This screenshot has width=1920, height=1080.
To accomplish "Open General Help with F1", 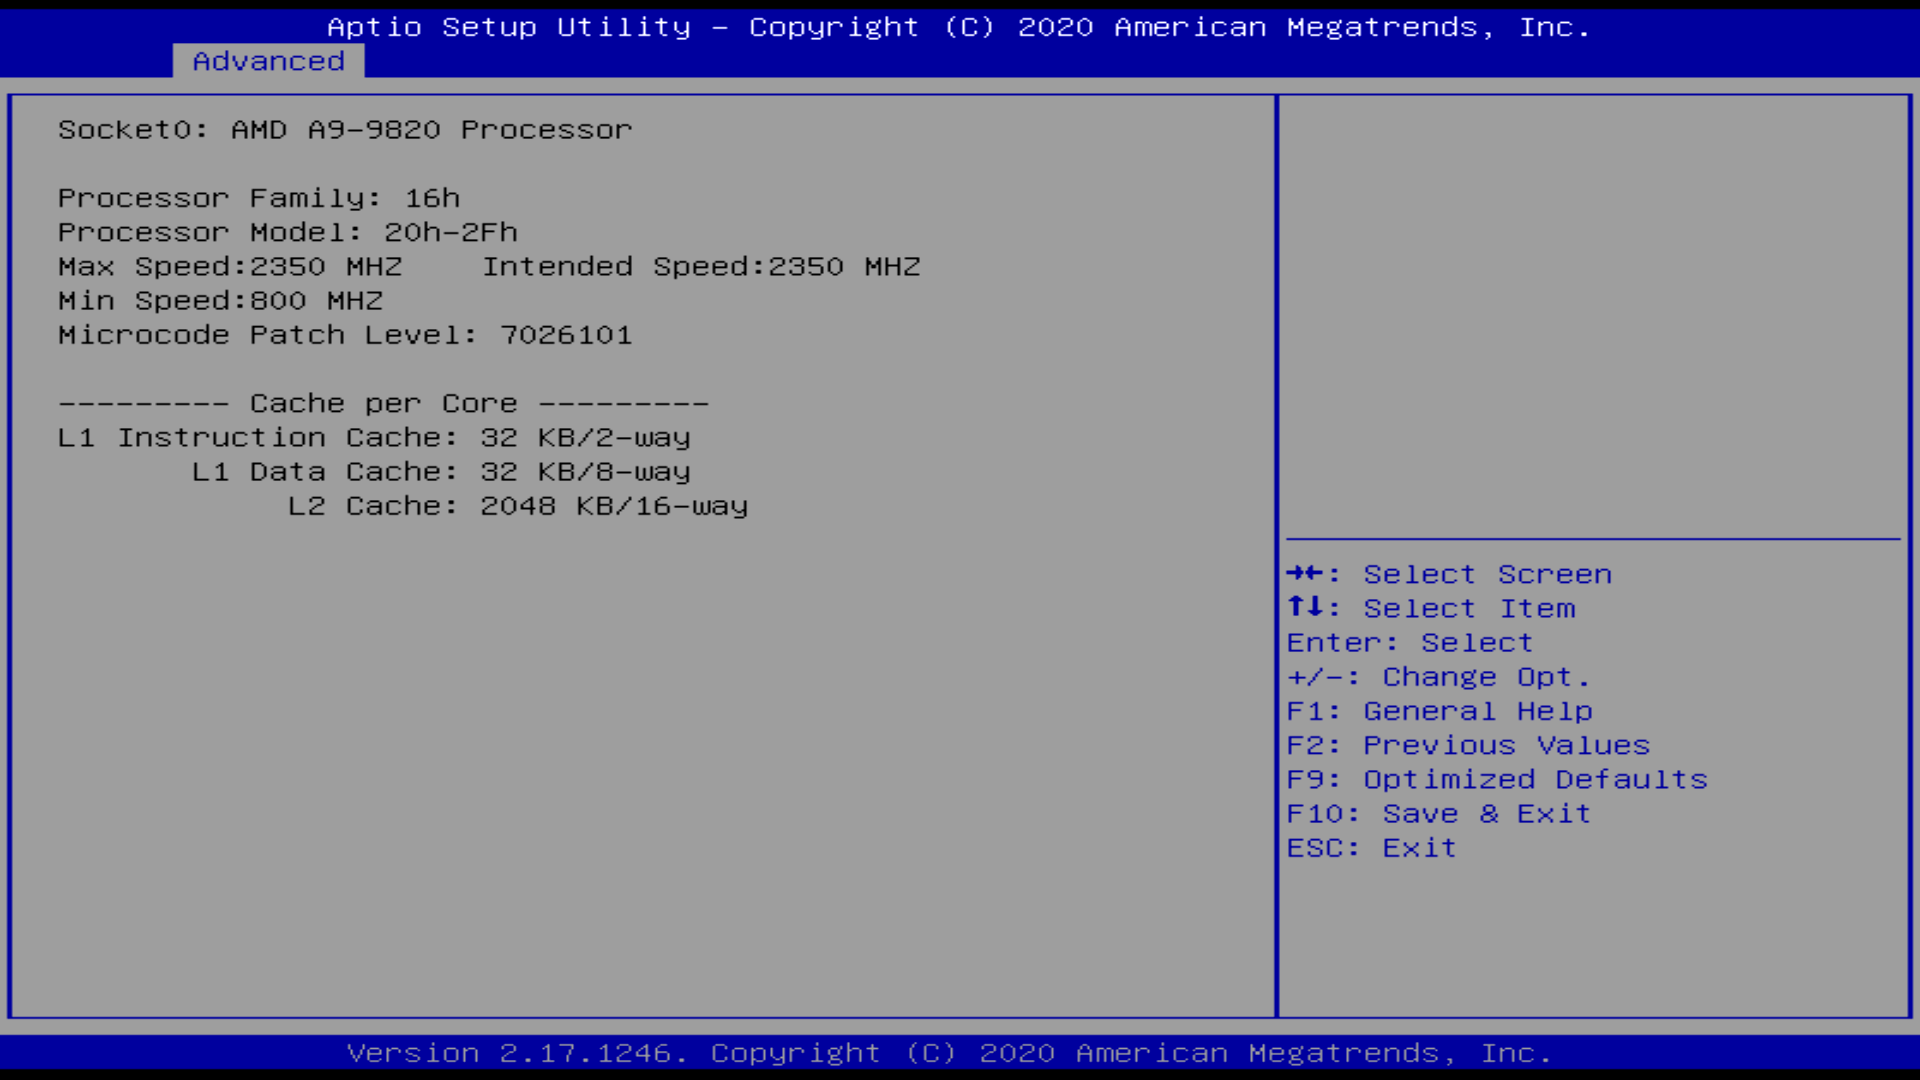I will (1439, 711).
